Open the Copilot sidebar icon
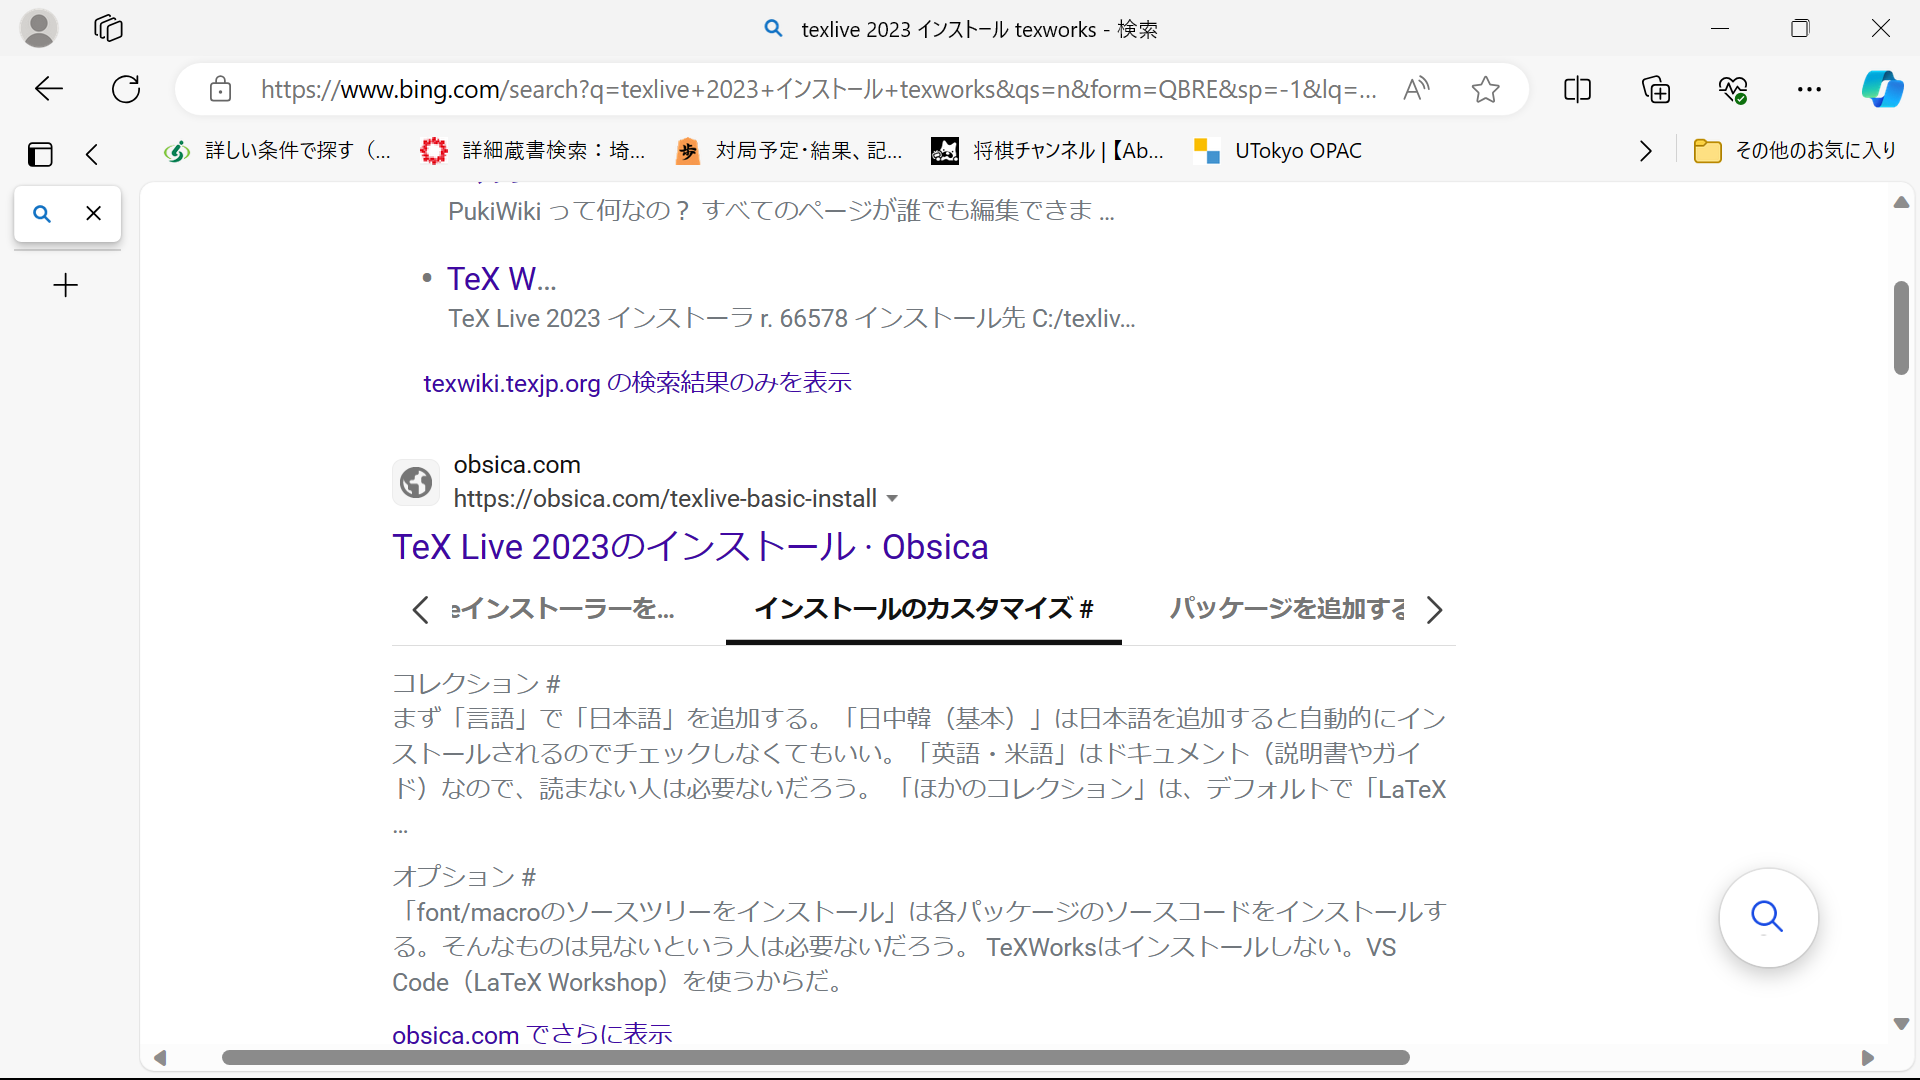The height and width of the screenshot is (1080, 1920). [1882, 89]
